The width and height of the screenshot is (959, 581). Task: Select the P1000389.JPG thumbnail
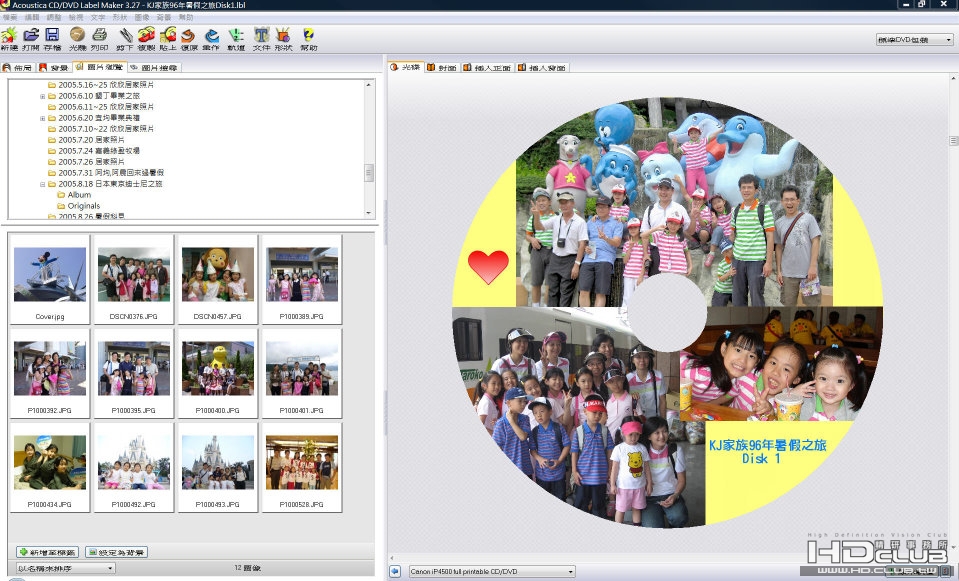[302, 279]
